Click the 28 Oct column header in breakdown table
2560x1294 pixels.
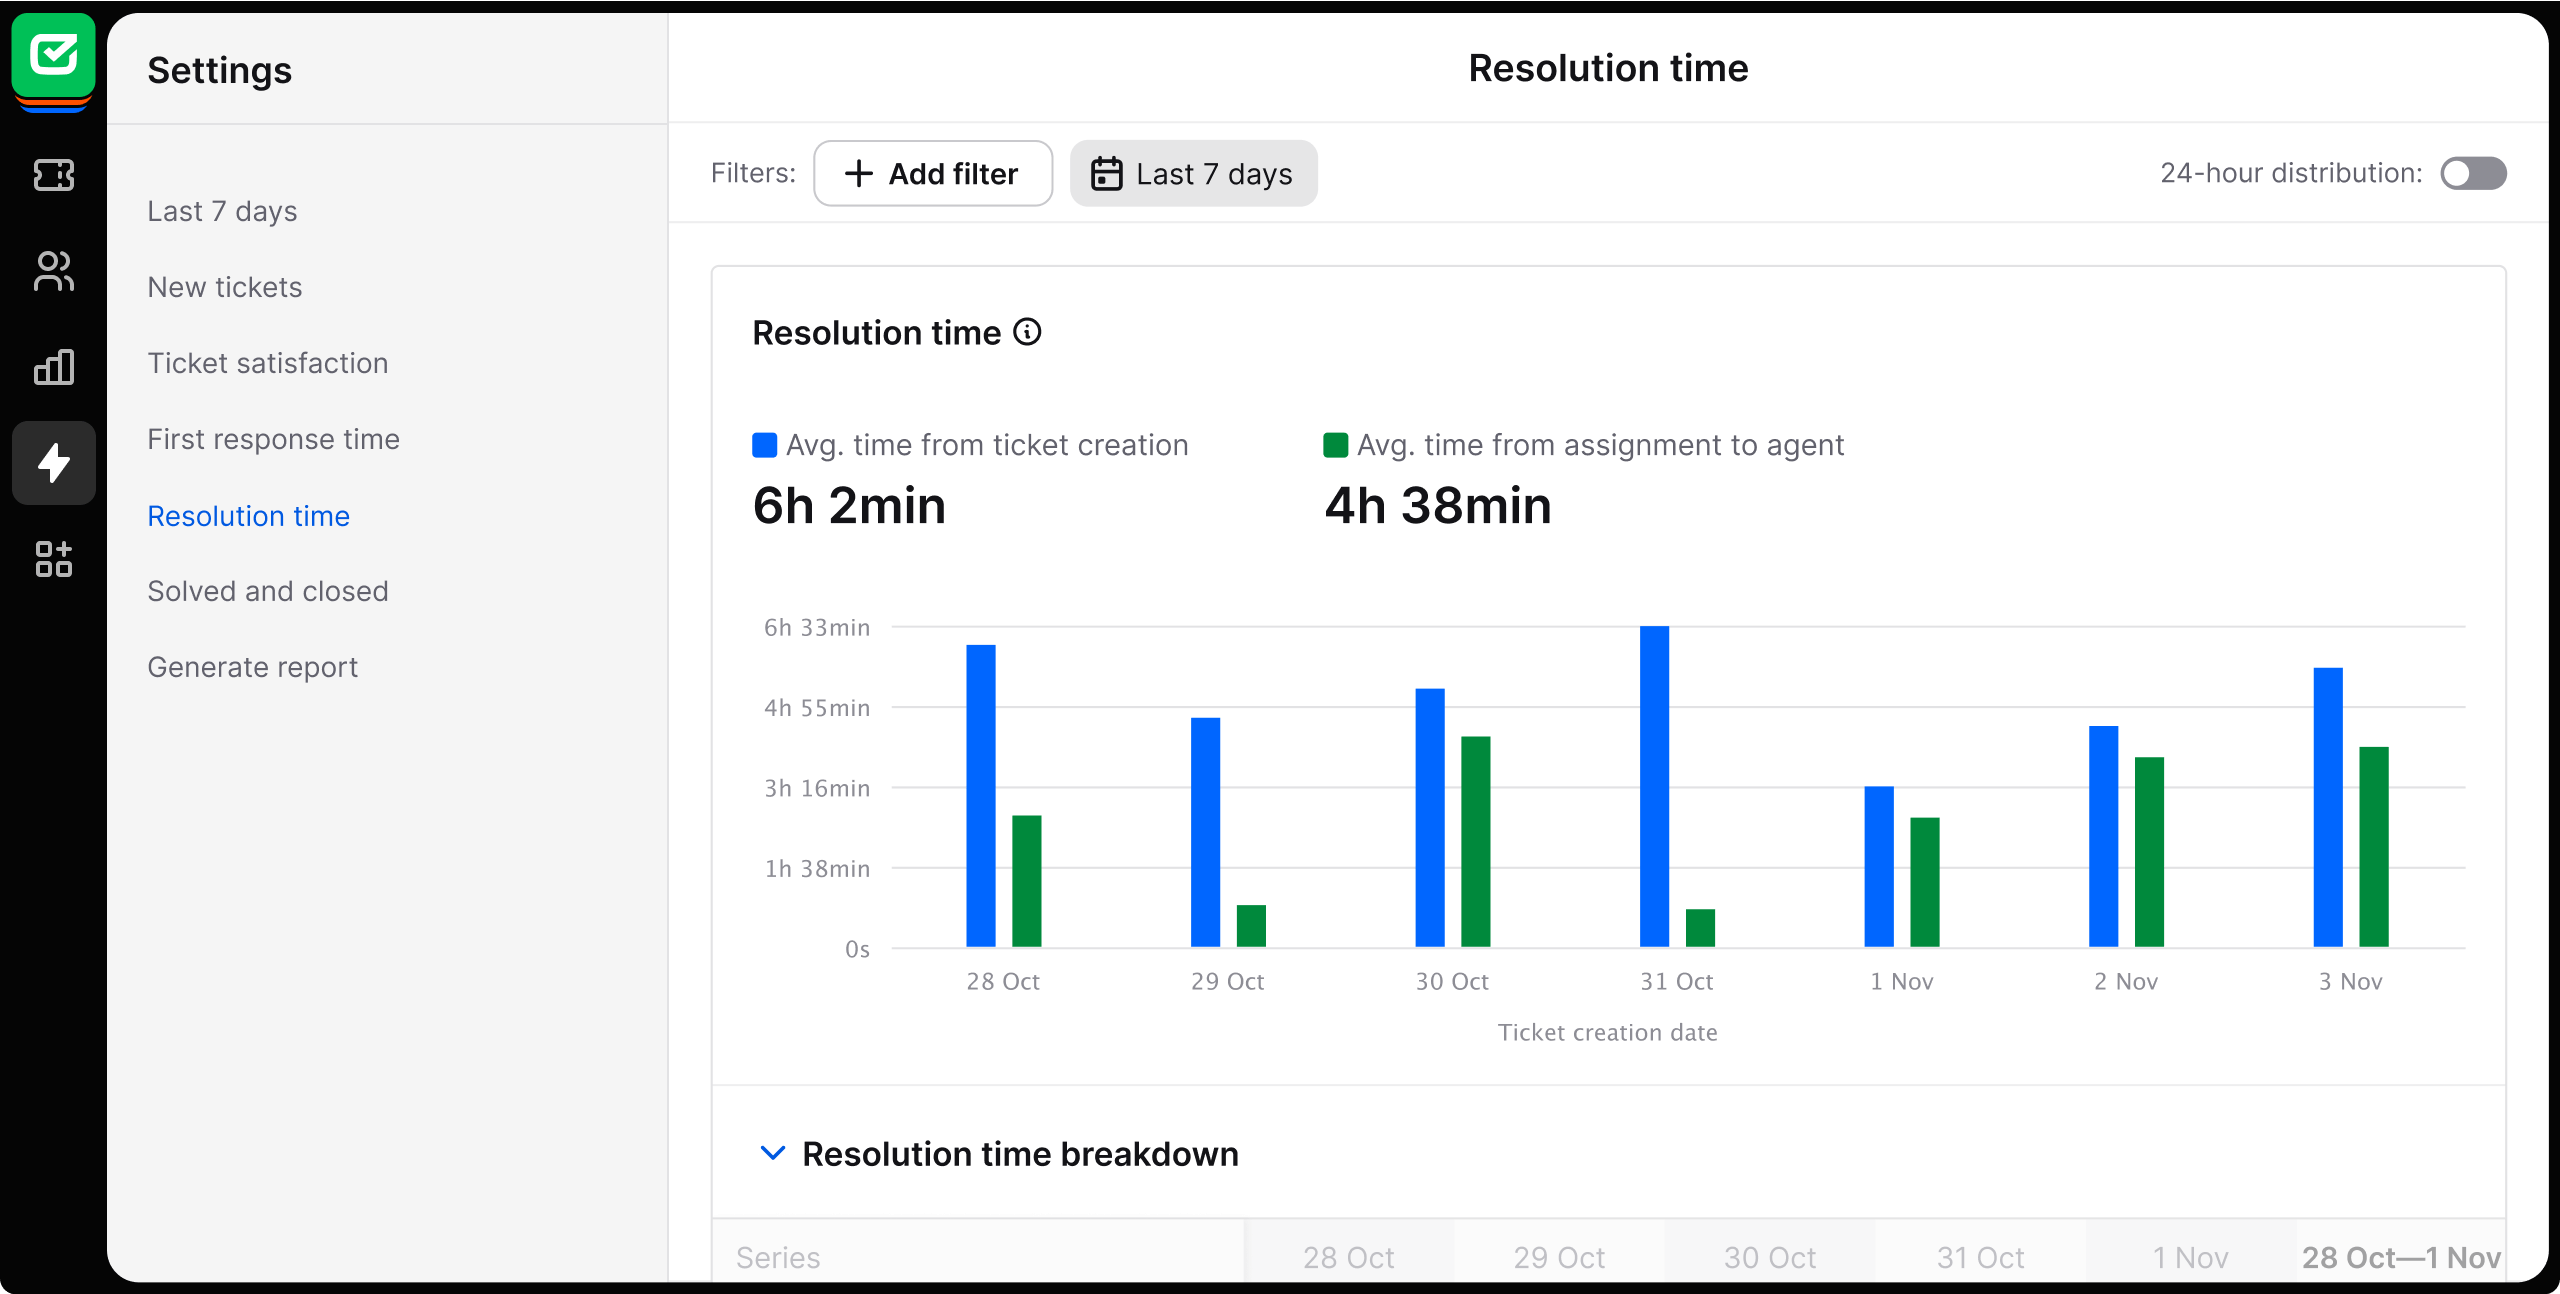(1349, 1257)
